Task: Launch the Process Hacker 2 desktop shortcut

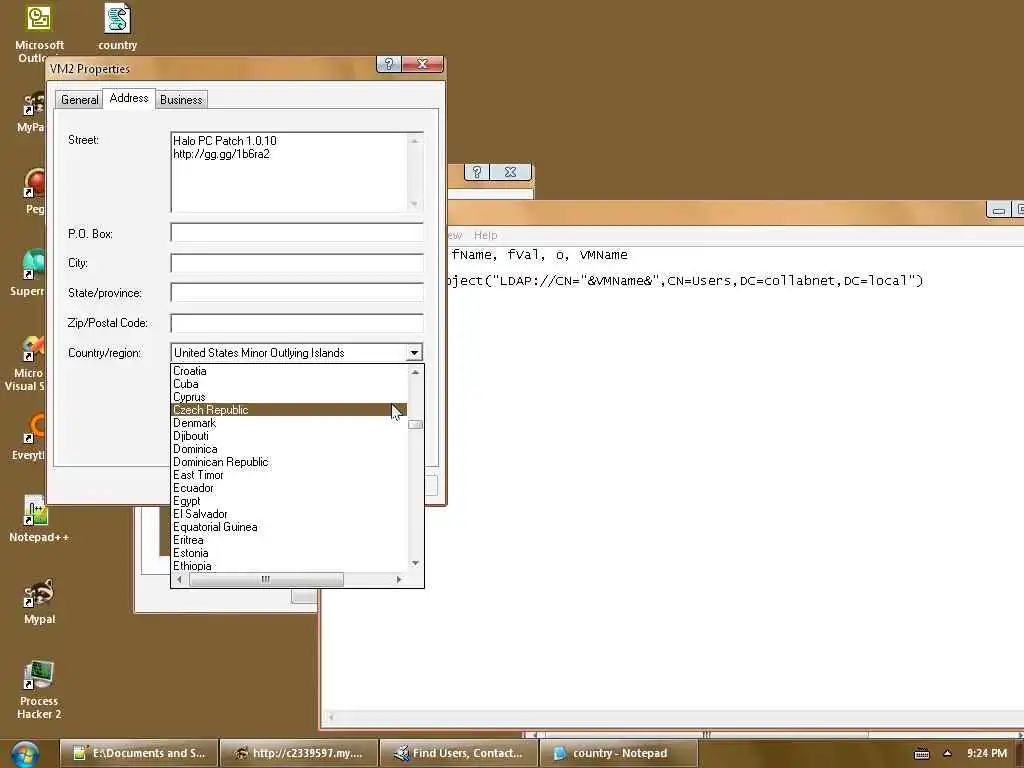Action: pyautogui.click(x=39, y=690)
